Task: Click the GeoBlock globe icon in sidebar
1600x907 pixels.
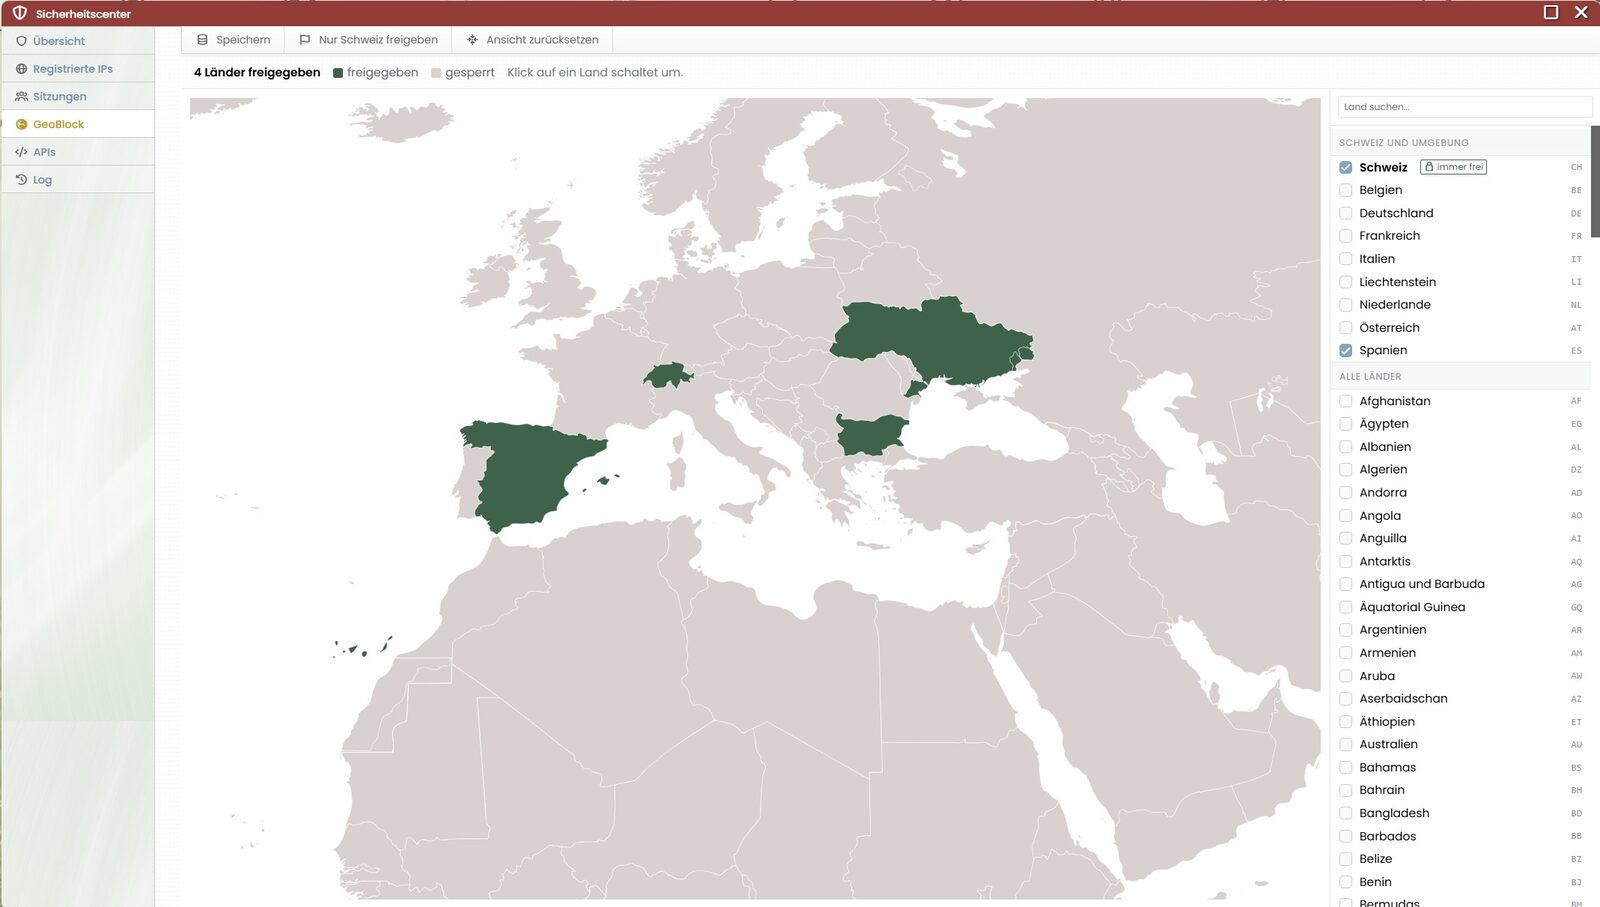Action: pos(21,125)
